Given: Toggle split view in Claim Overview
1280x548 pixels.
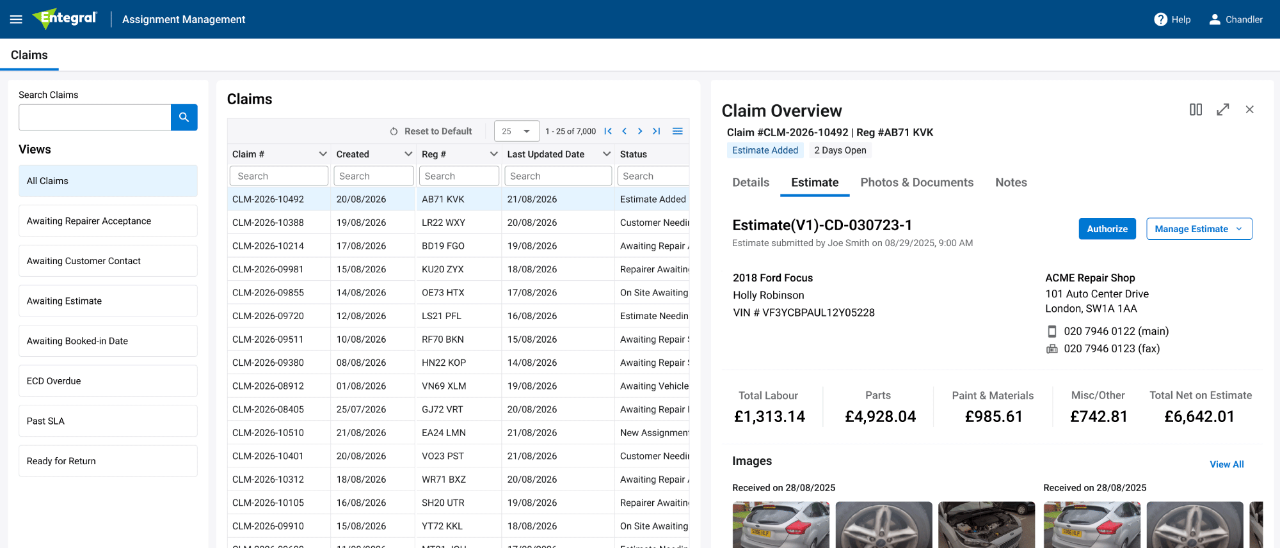Looking at the screenshot, I should click(x=1196, y=110).
